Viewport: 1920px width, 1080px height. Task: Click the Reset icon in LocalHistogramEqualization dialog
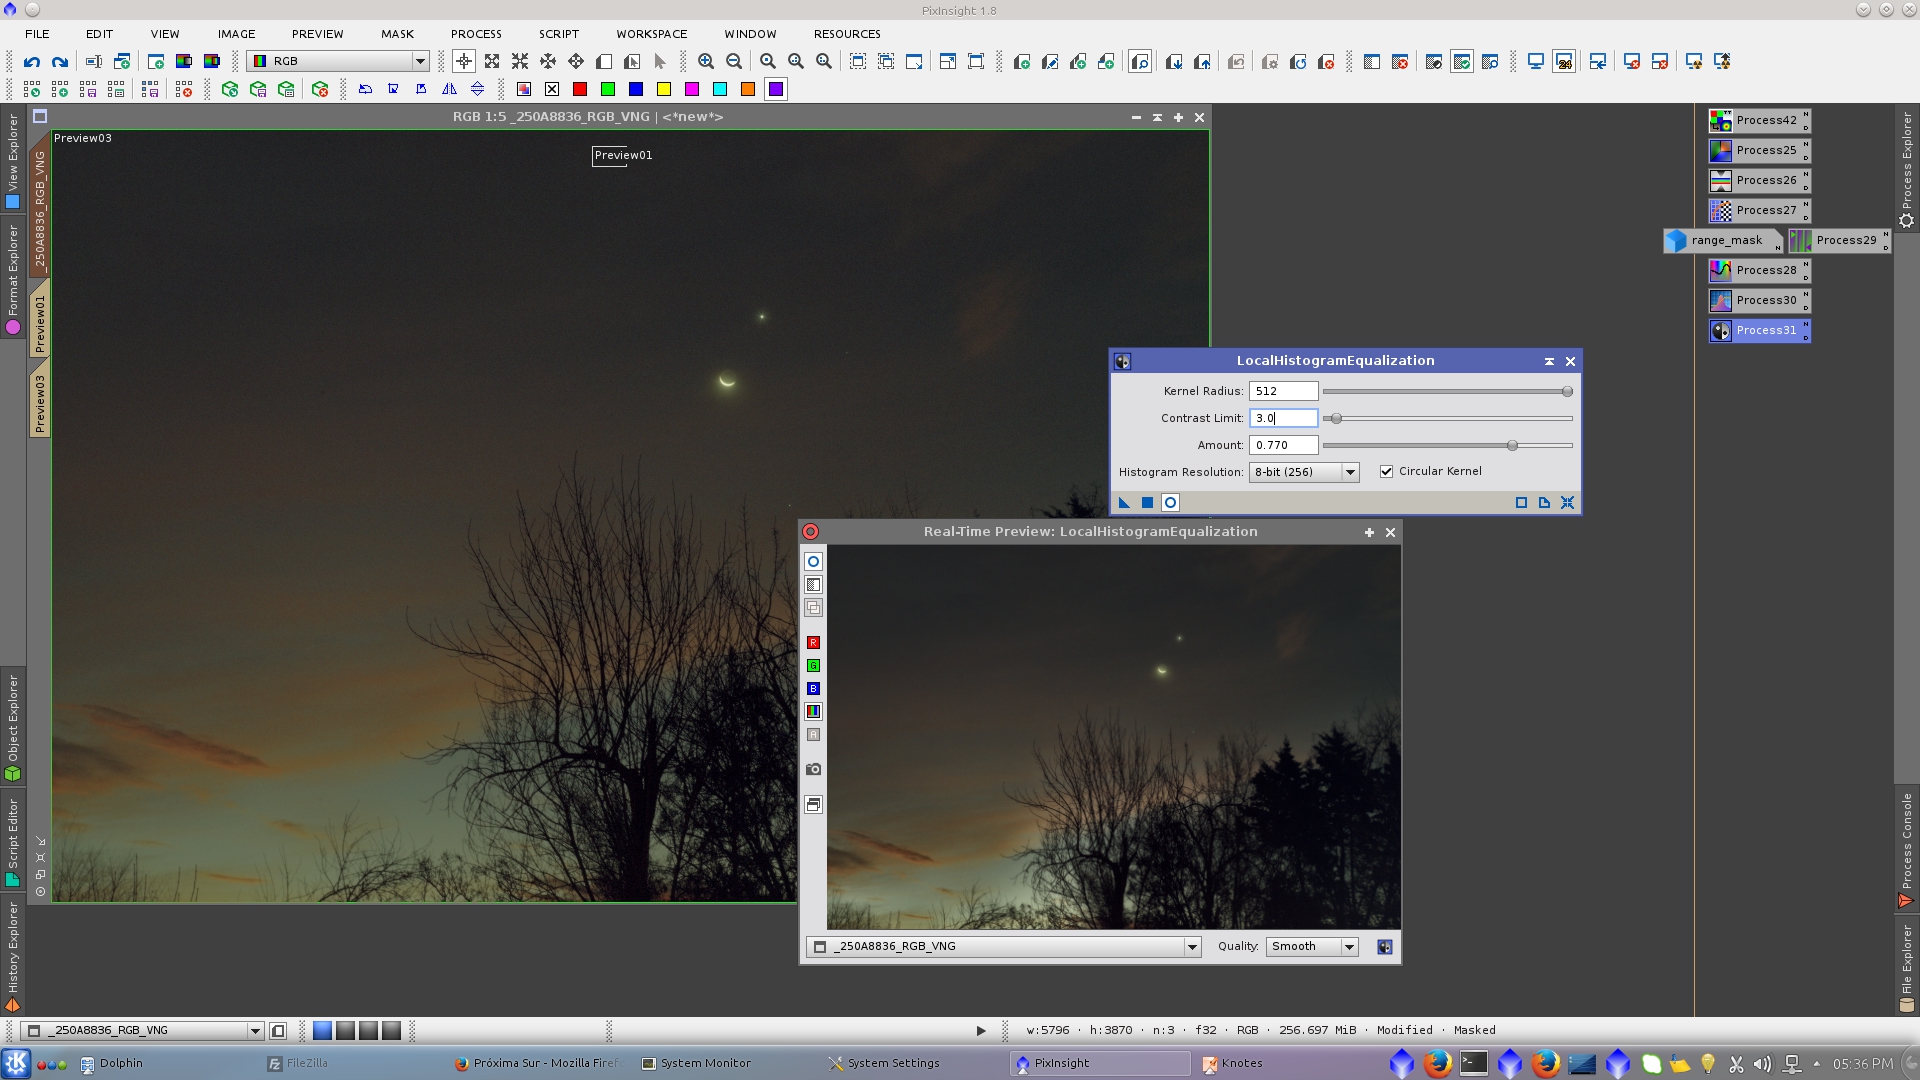click(x=1567, y=503)
